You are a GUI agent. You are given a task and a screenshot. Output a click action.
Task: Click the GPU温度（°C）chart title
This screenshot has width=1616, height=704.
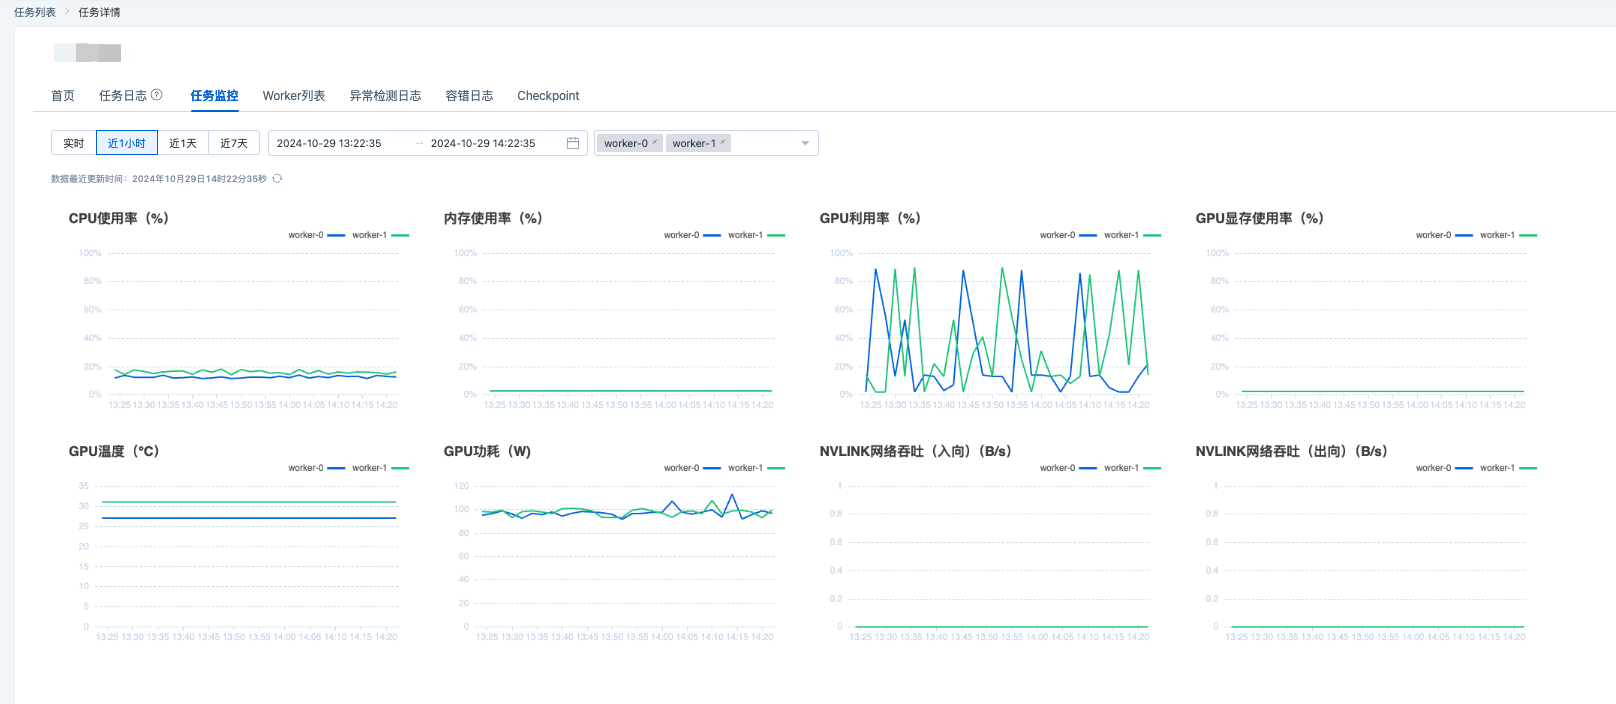pos(114,451)
